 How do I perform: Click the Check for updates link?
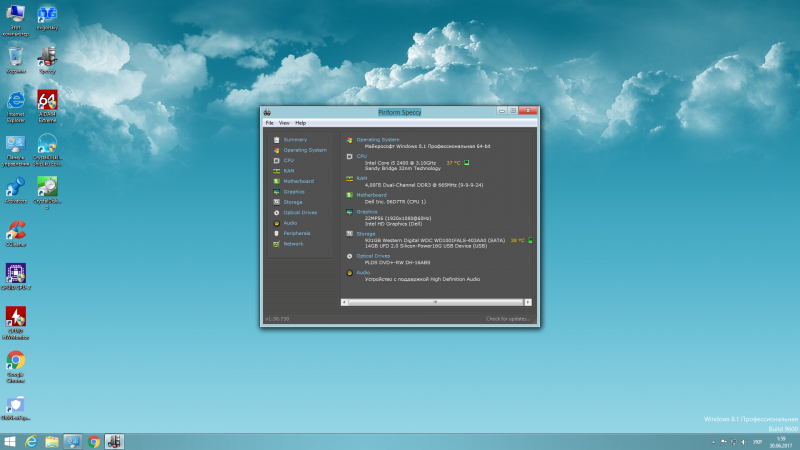pos(507,319)
